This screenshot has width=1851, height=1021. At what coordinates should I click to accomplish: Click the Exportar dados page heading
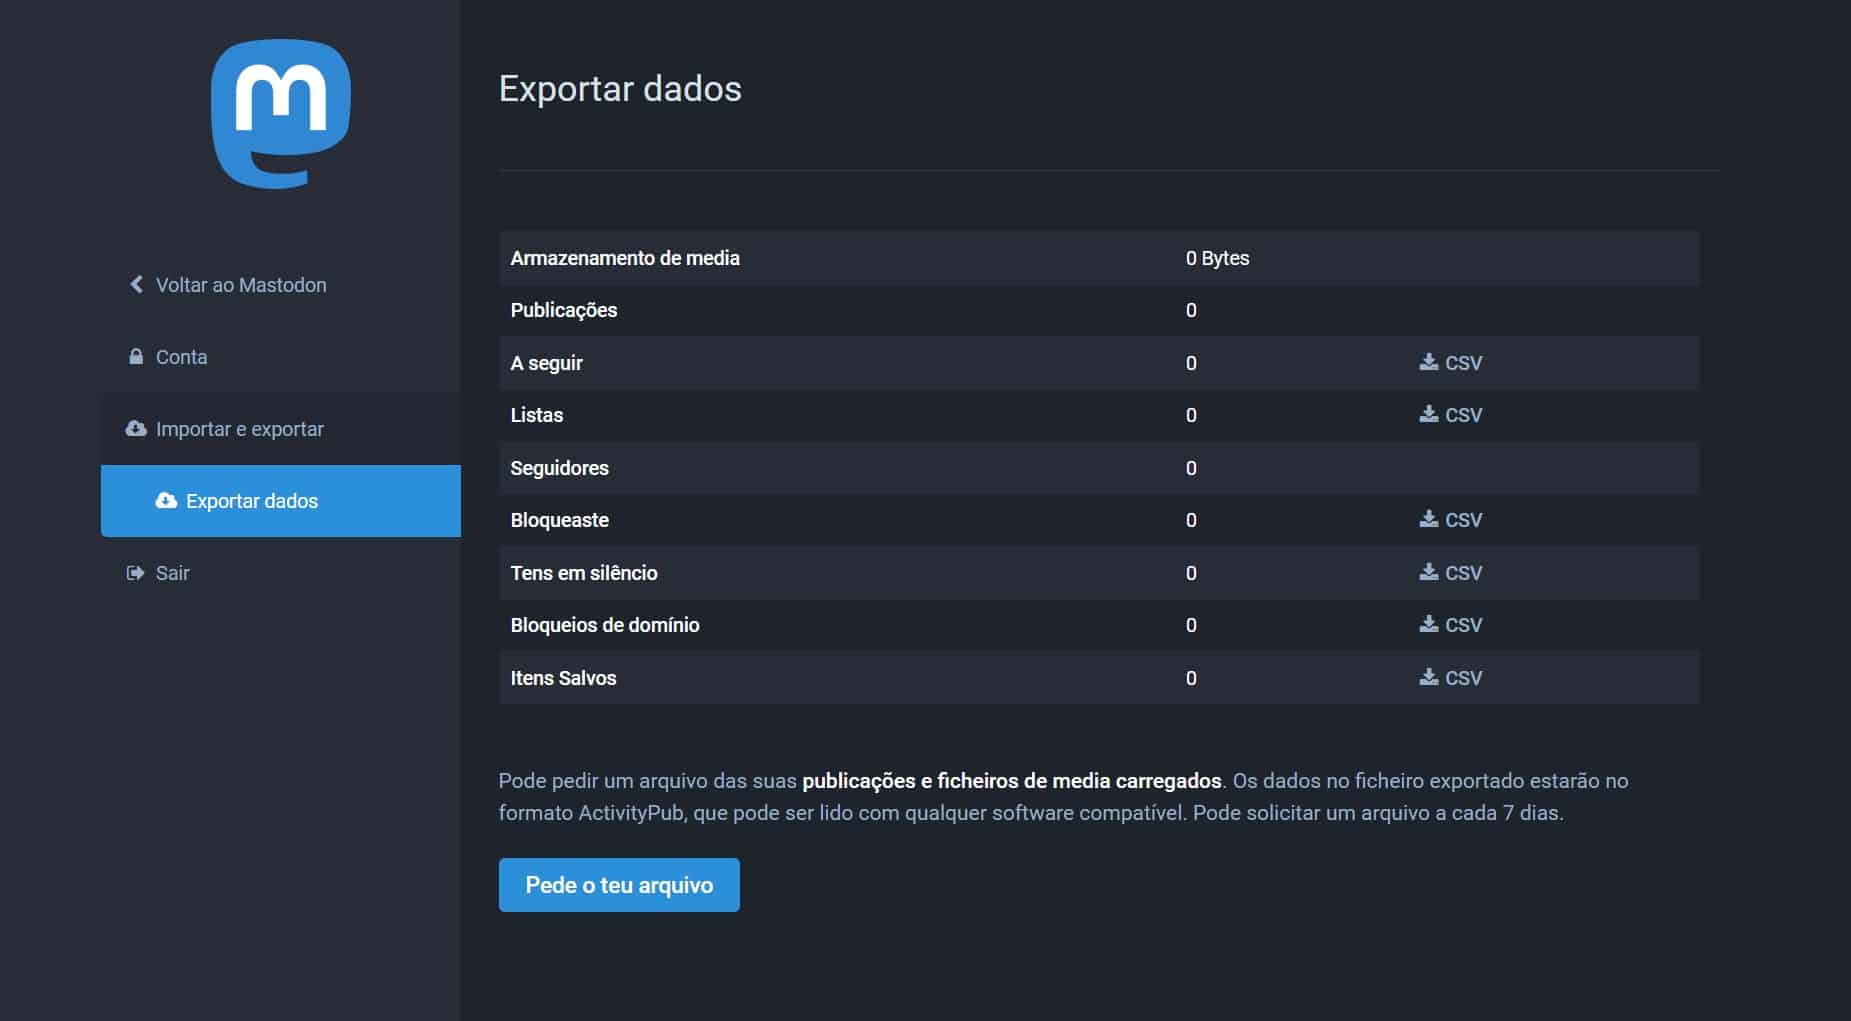click(620, 89)
